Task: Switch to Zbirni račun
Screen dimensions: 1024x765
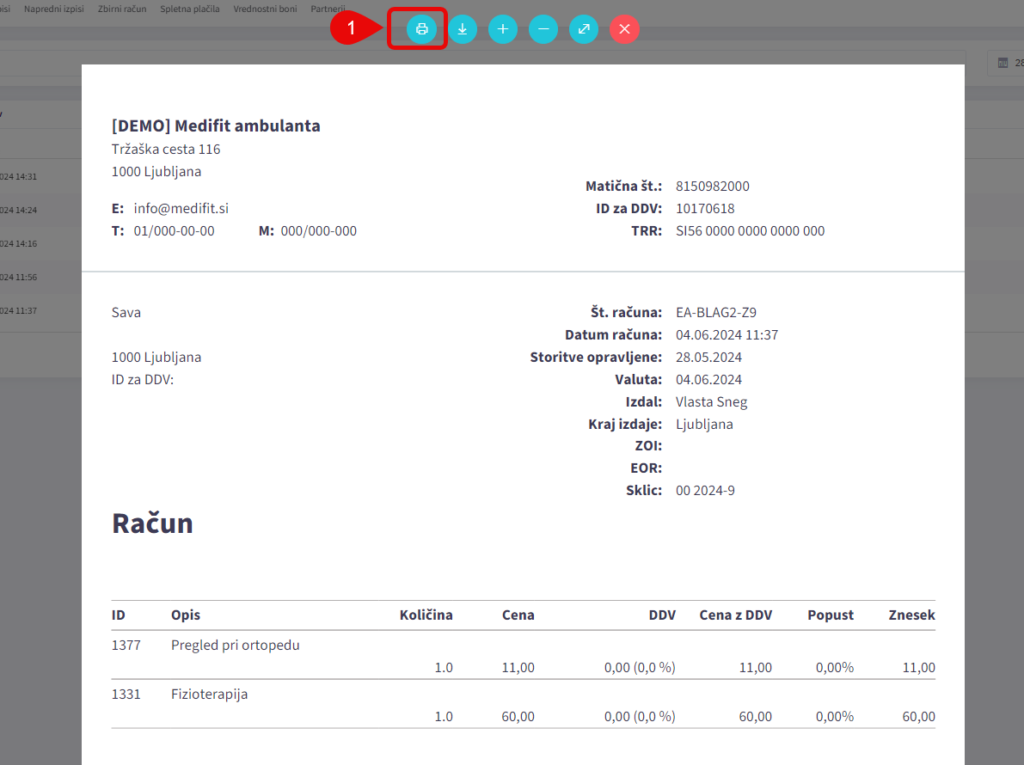Action: [121, 8]
